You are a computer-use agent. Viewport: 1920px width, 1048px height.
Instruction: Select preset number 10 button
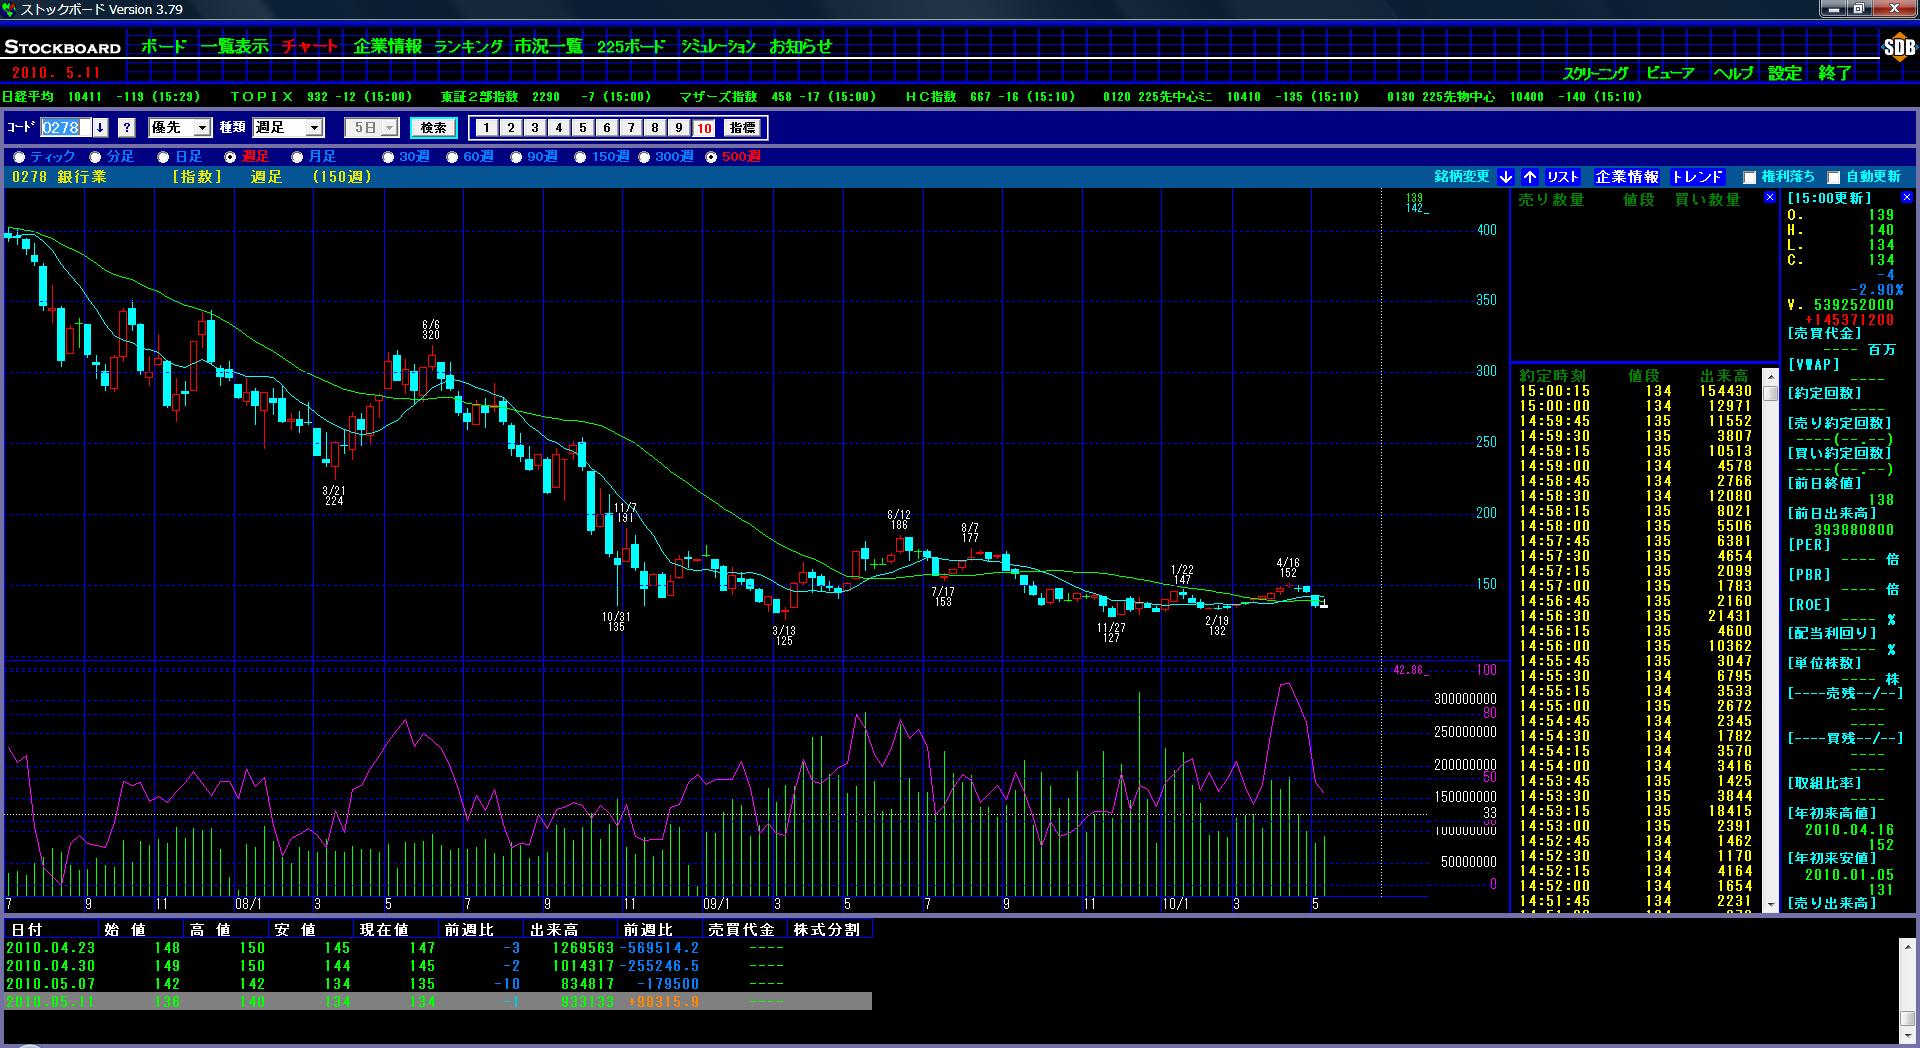704,128
